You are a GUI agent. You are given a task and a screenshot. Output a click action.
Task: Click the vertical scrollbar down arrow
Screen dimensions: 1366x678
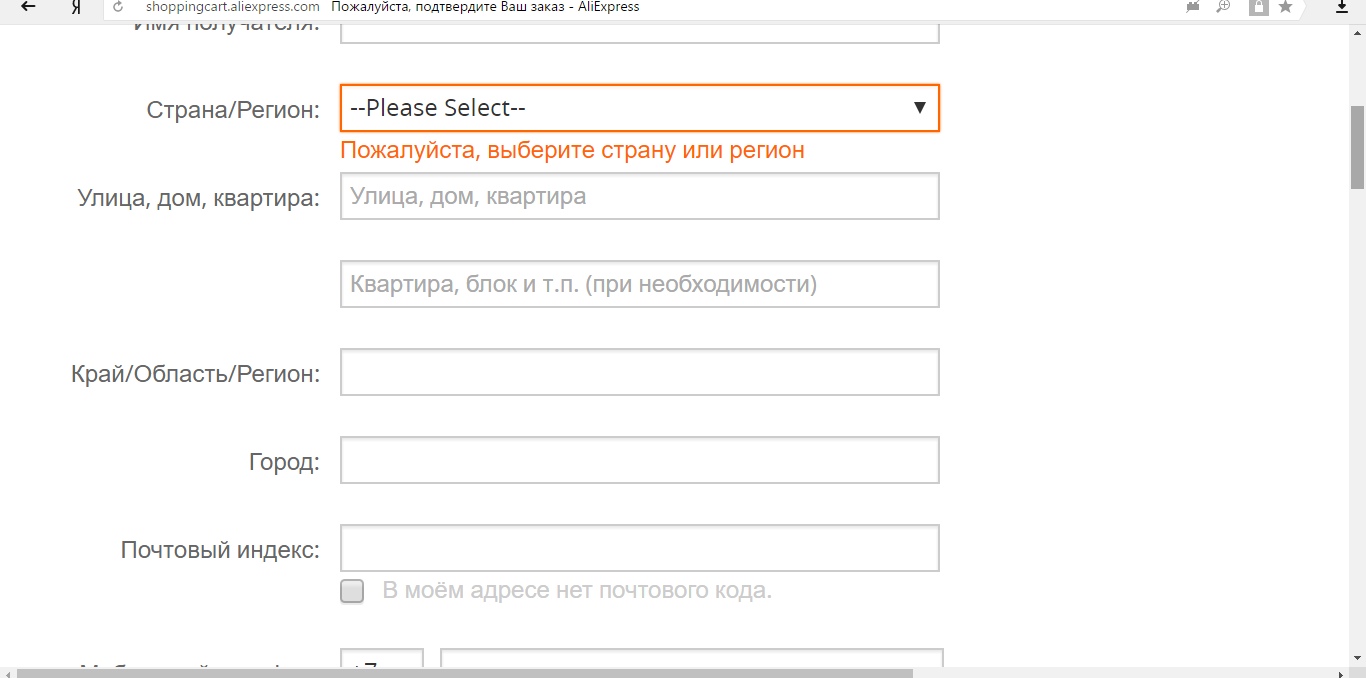point(1357,657)
